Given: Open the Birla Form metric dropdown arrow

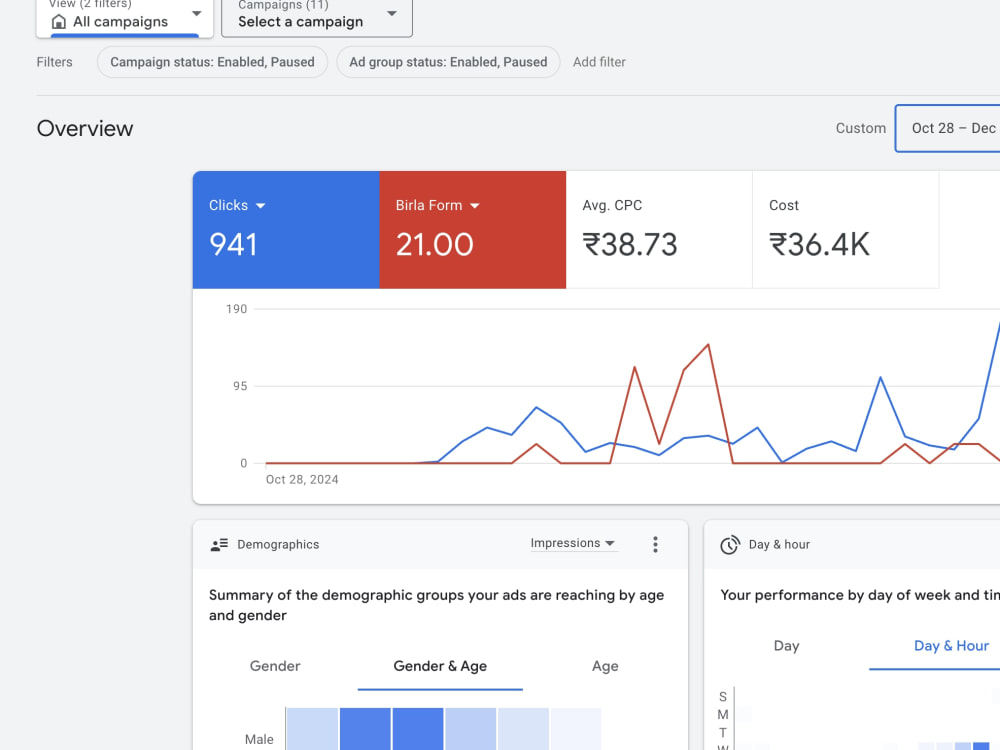Looking at the screenshot, I should coord(474,205).
